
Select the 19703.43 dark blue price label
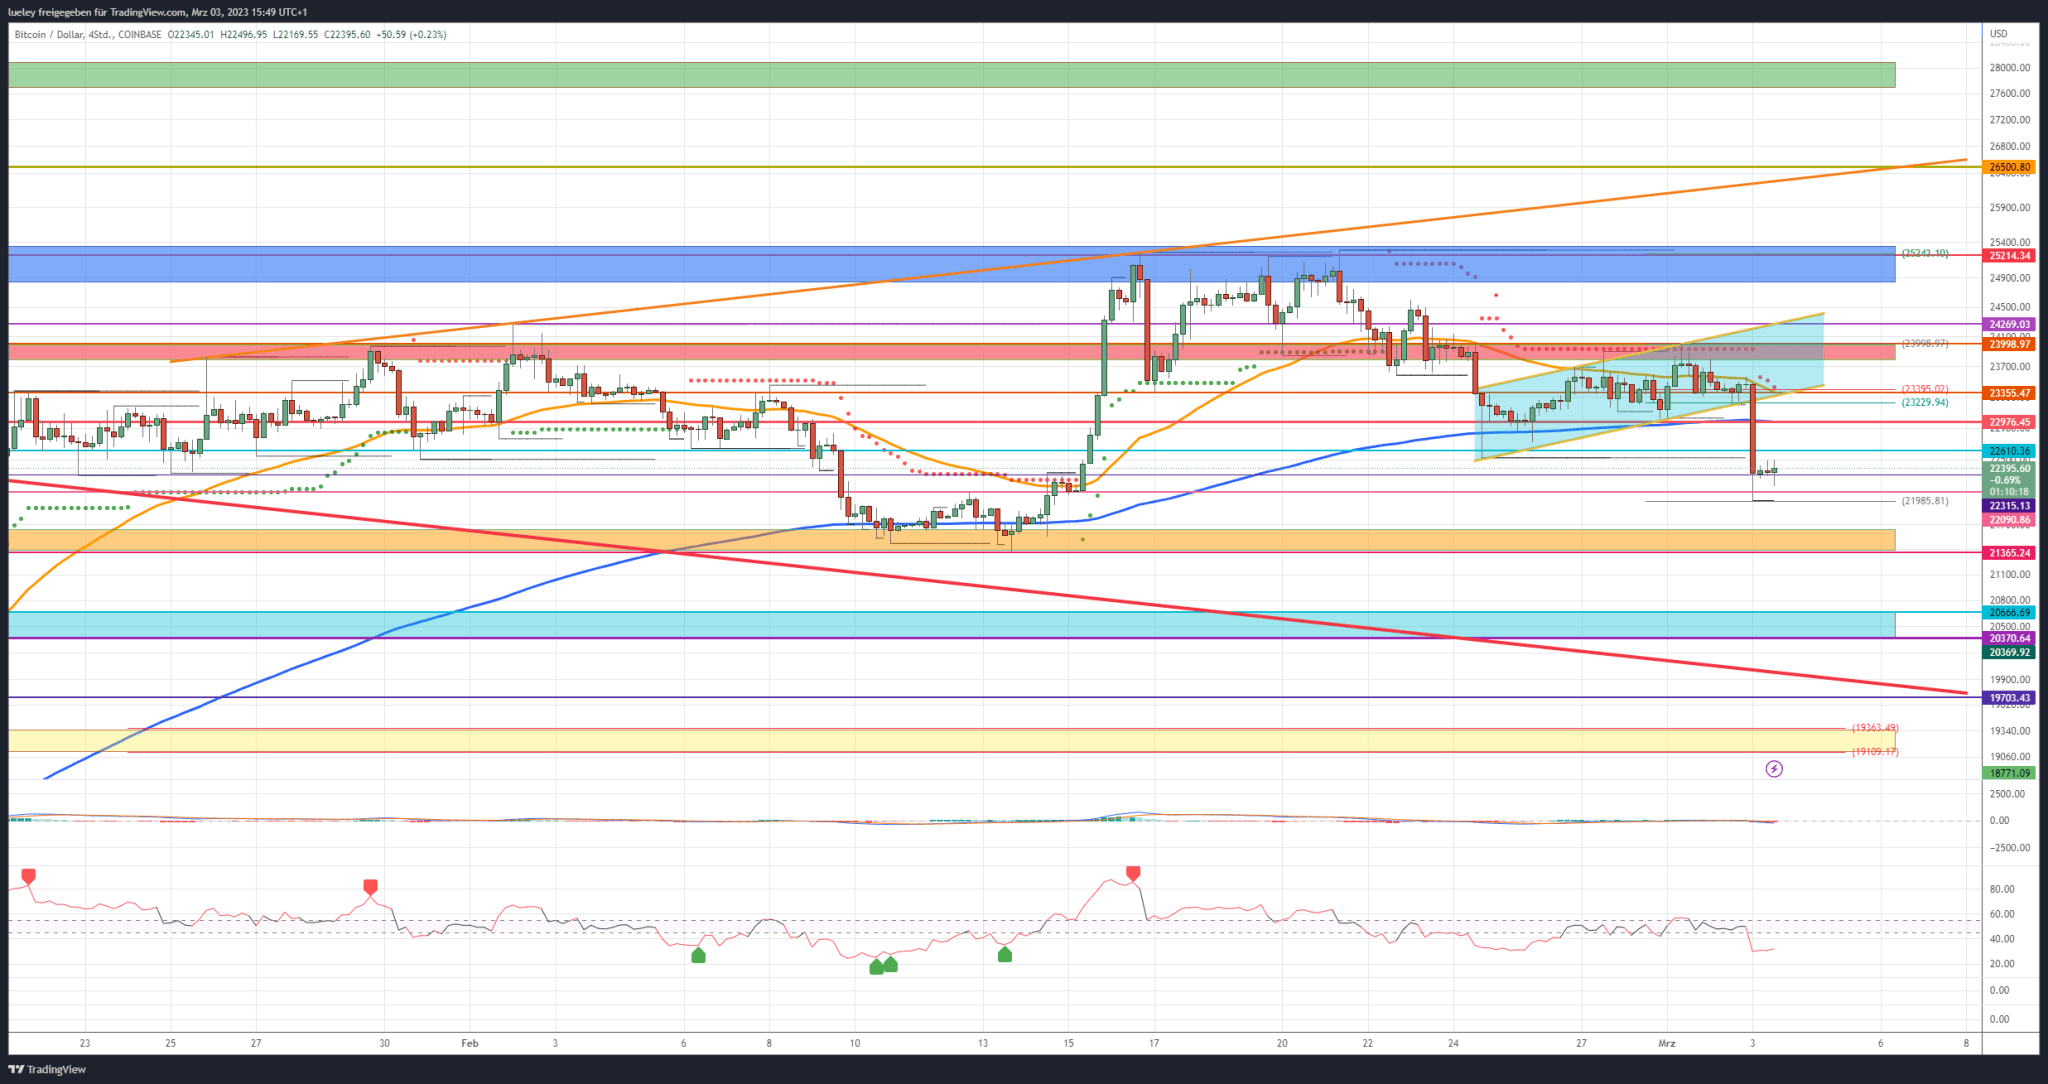[2009, 698]
